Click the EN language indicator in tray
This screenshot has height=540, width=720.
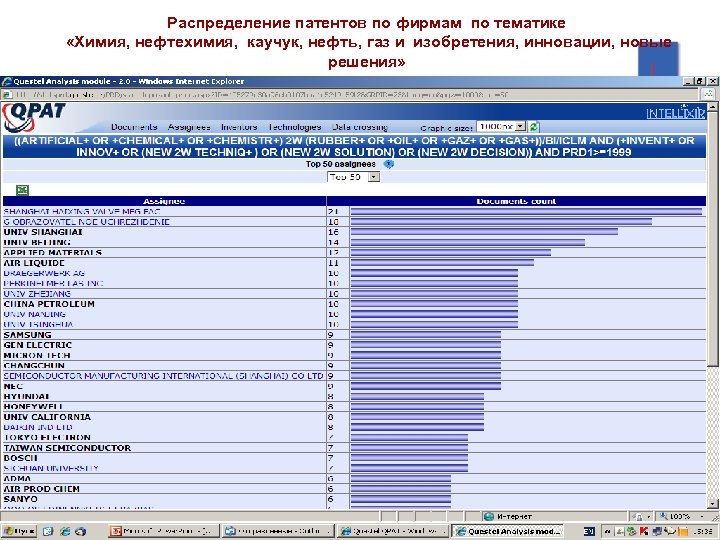click(x=589, y=531)
